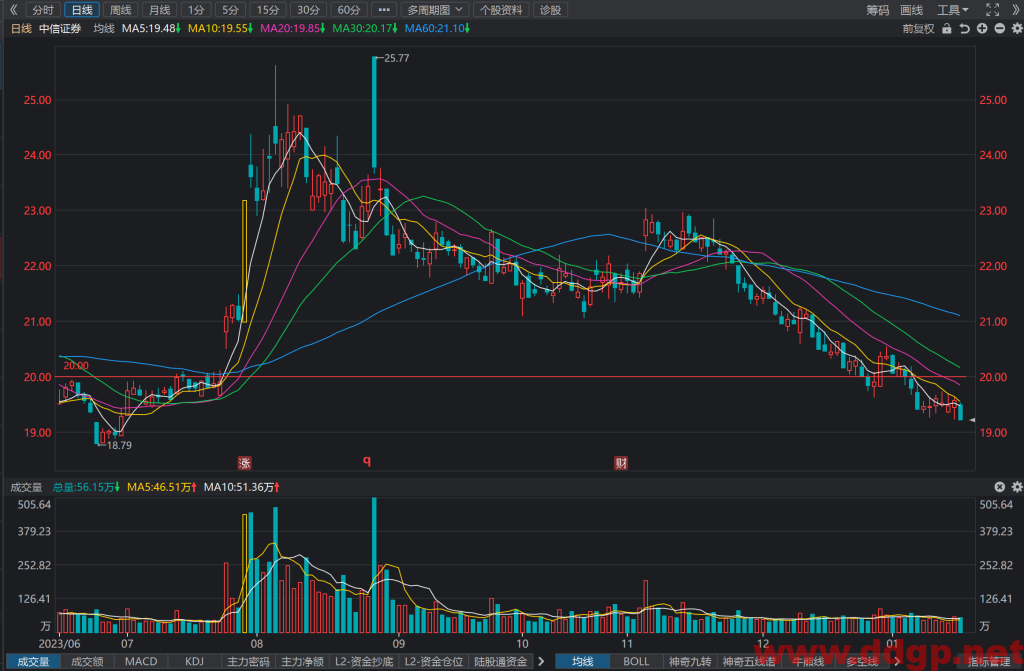This screenshot has height=671, width=1024.
Task: Open 诊股 stock diagnosis
Action: click(551, 10)
